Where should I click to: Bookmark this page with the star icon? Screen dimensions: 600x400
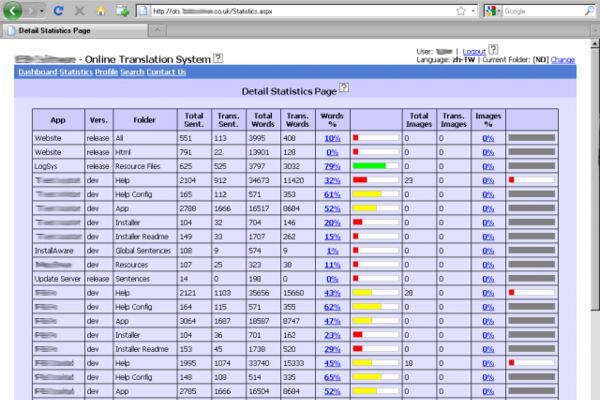click(461, 11)
